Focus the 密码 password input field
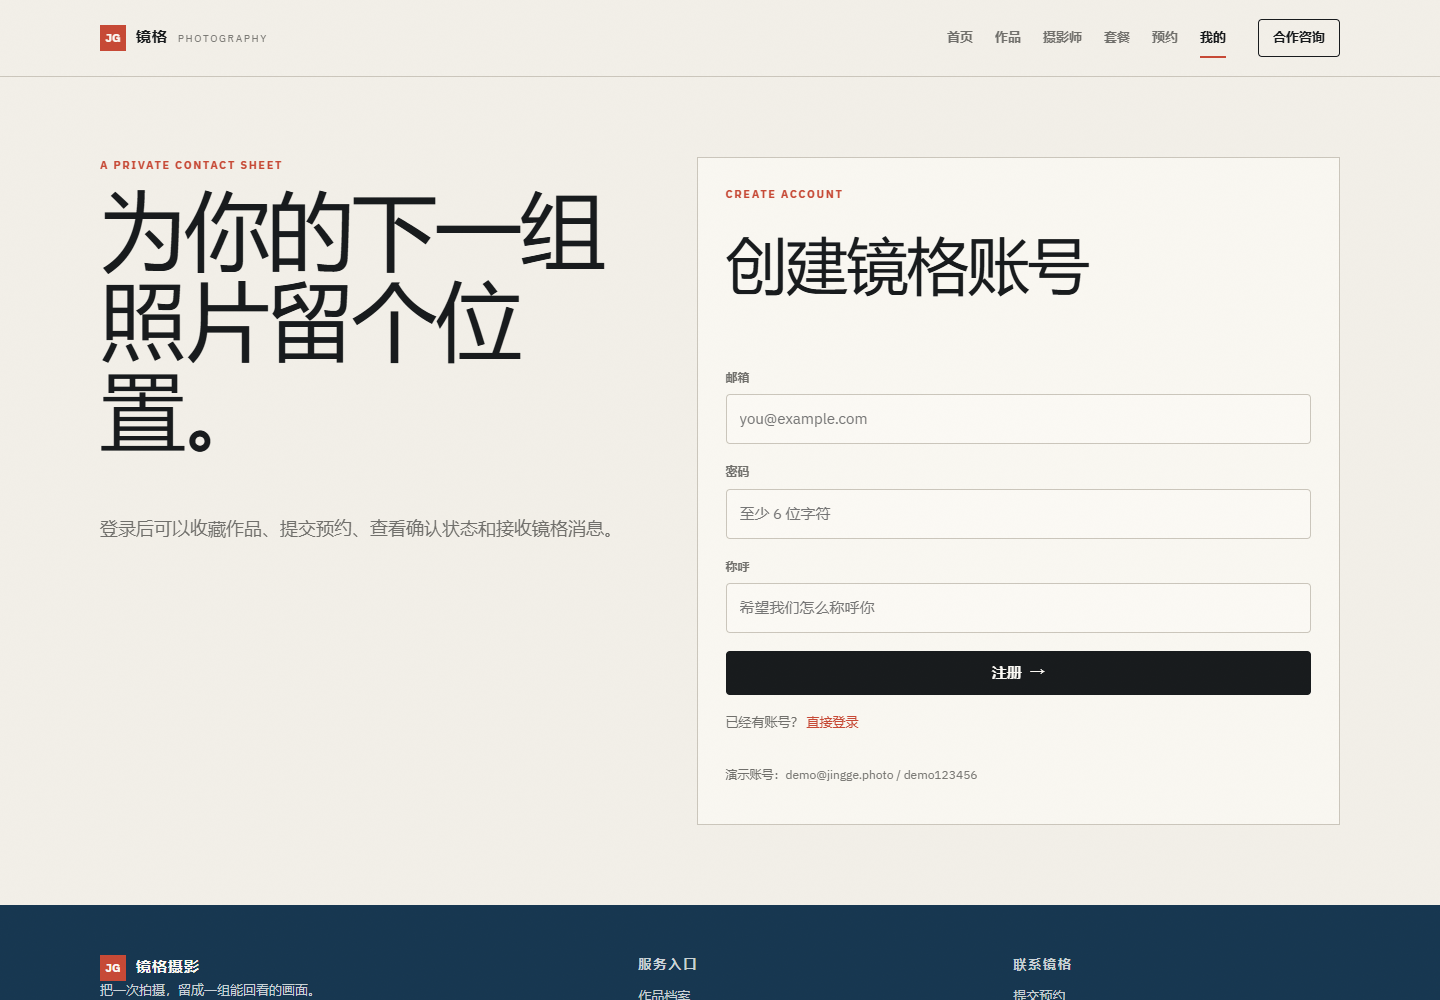Screen dimensions: 1440x1000 [x=1018, y=514]
